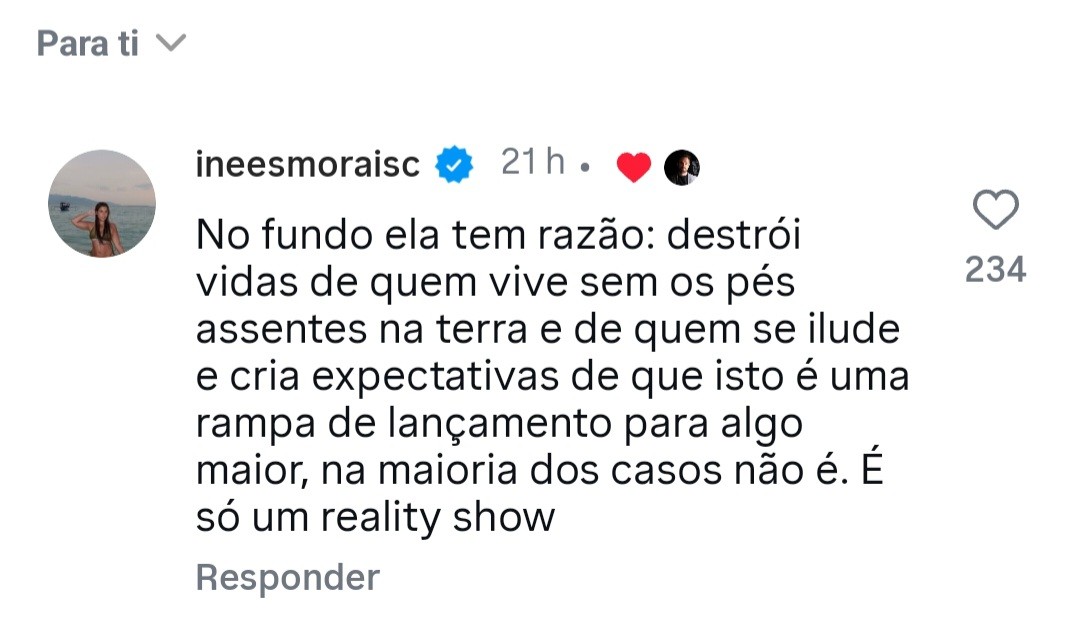
Task: Open the "Para ti" comment sorting label
Action: (x=88, y=44)
